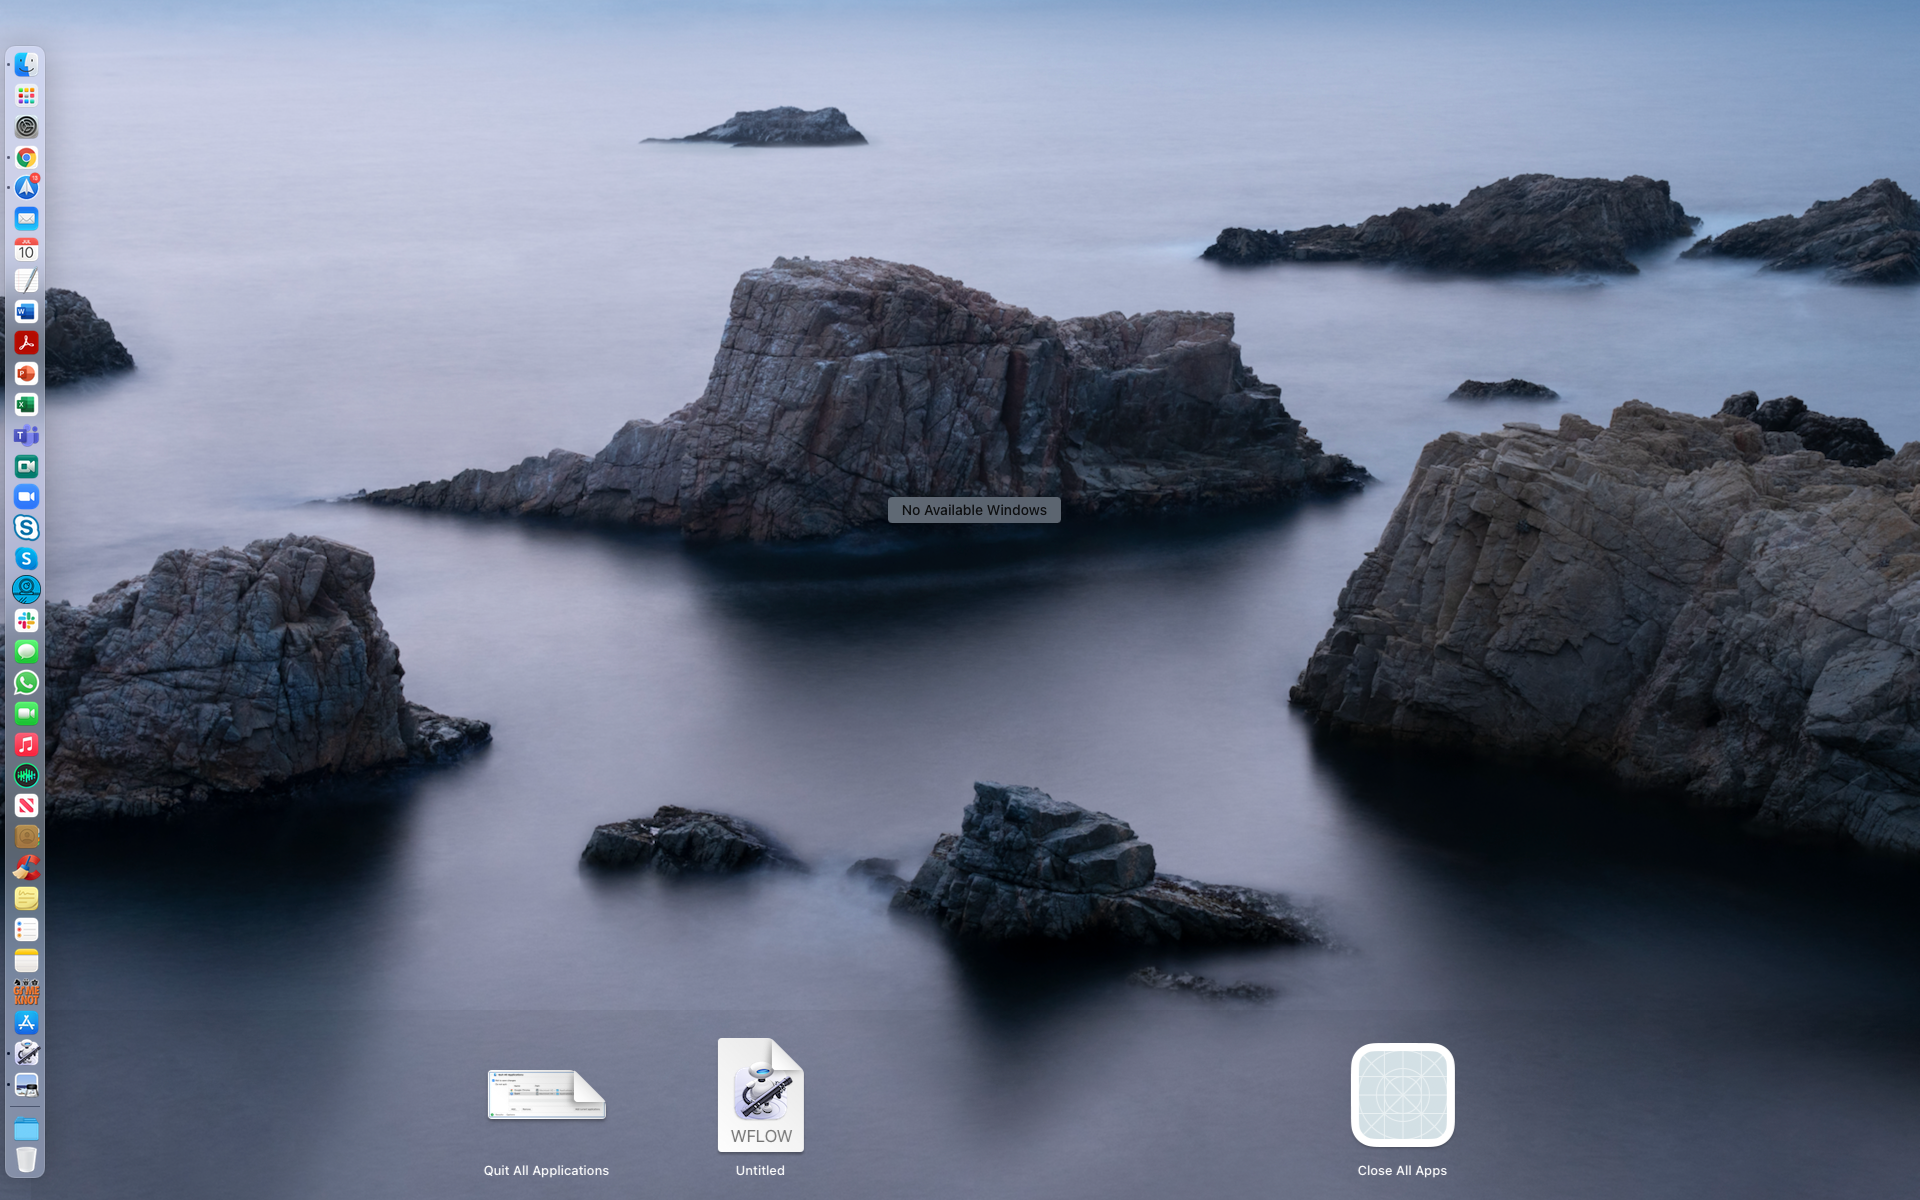Open Slack from the Dock
1920x1200 pixels.
26,621
